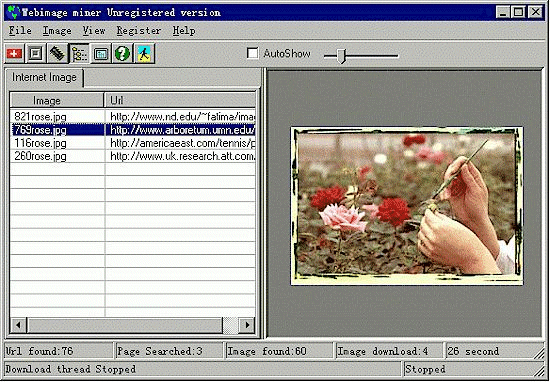Open help with green question mark icon

[122, 54]
